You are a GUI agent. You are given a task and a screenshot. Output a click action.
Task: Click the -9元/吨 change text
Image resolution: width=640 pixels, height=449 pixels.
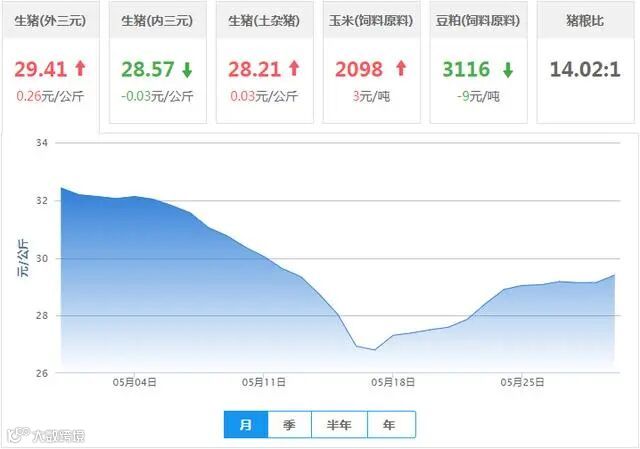click(x=478, y=96)
